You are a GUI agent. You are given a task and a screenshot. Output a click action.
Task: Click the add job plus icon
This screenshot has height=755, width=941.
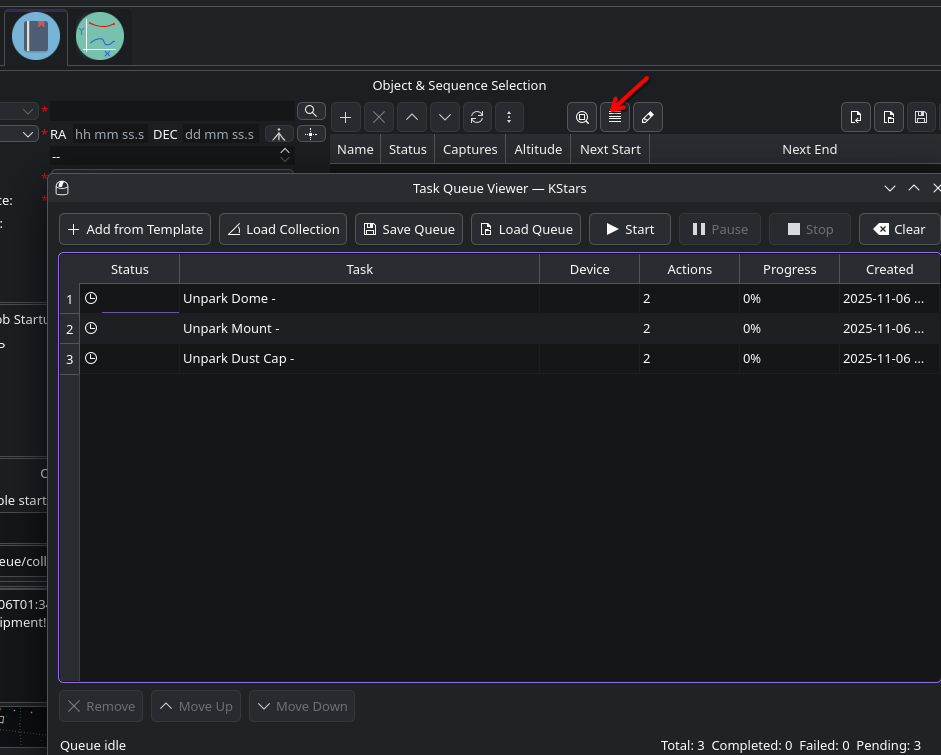[345, 117]
